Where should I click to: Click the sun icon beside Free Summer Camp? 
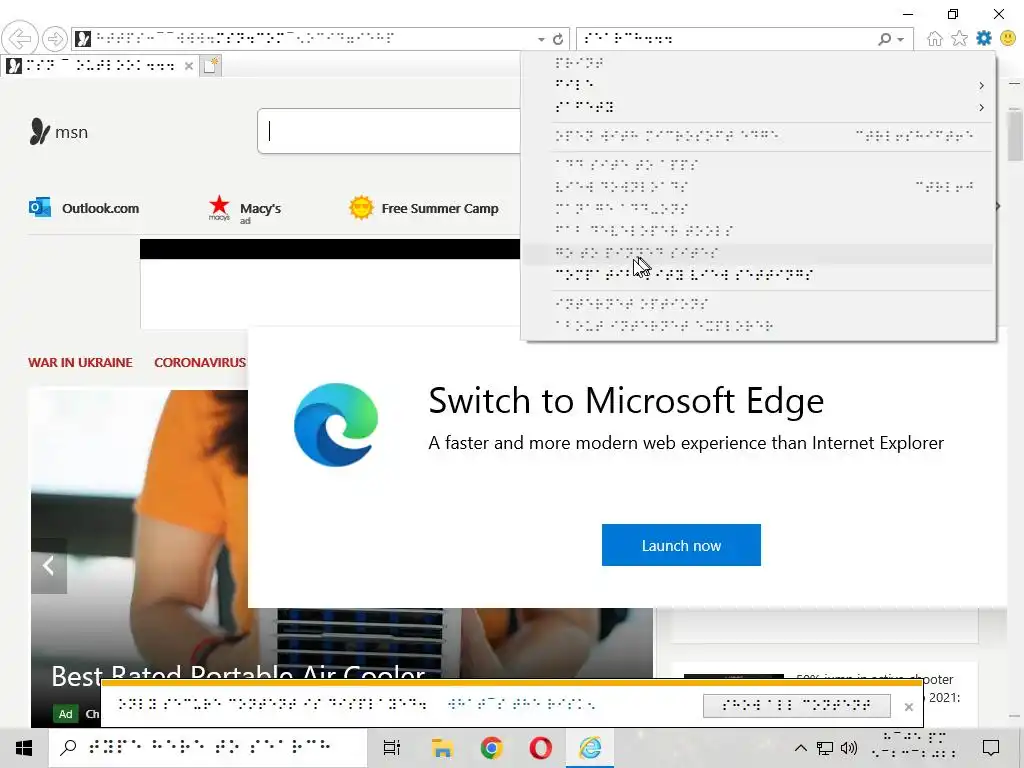(361, 208)
